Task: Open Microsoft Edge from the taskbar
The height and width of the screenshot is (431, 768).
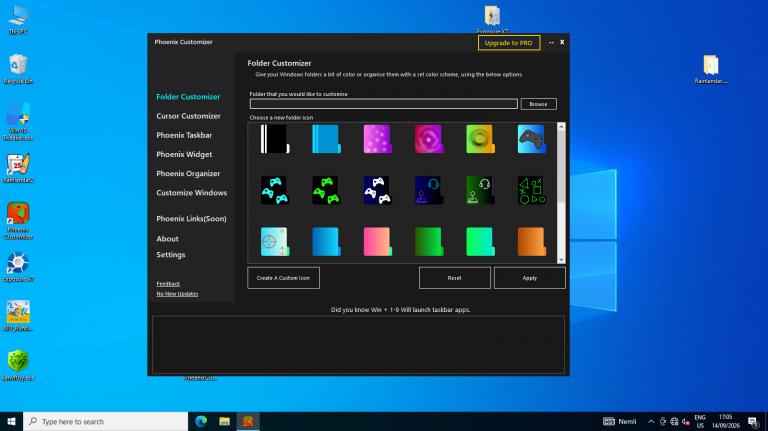Action: tap(201, 421)
